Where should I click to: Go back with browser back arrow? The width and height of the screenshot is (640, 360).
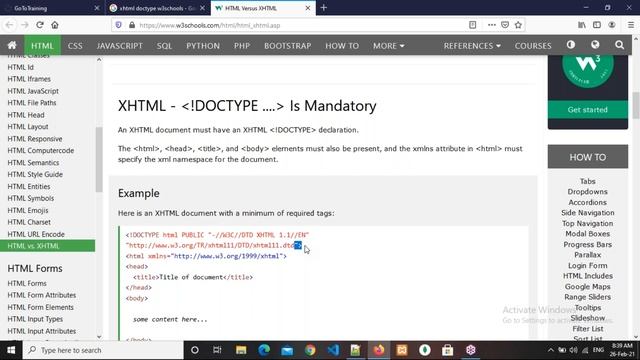(x=9, y=25)
